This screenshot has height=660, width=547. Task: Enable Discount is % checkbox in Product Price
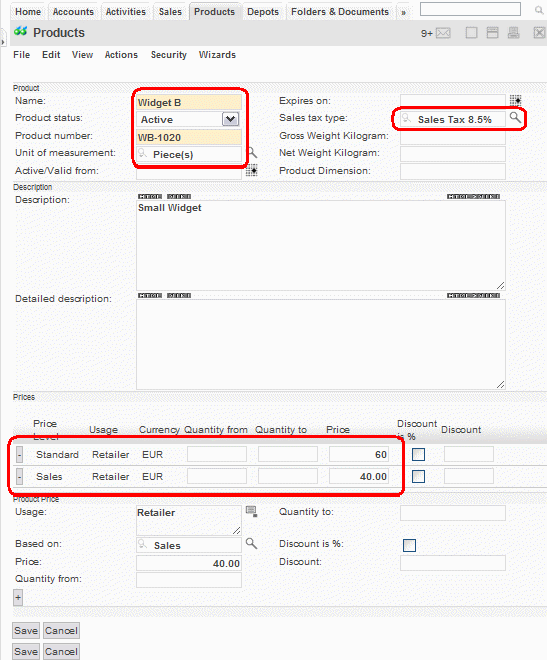click(x=409, y=545)
